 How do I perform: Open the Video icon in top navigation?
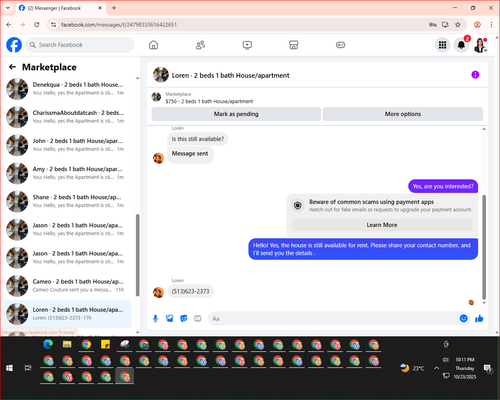coord(247,45)
